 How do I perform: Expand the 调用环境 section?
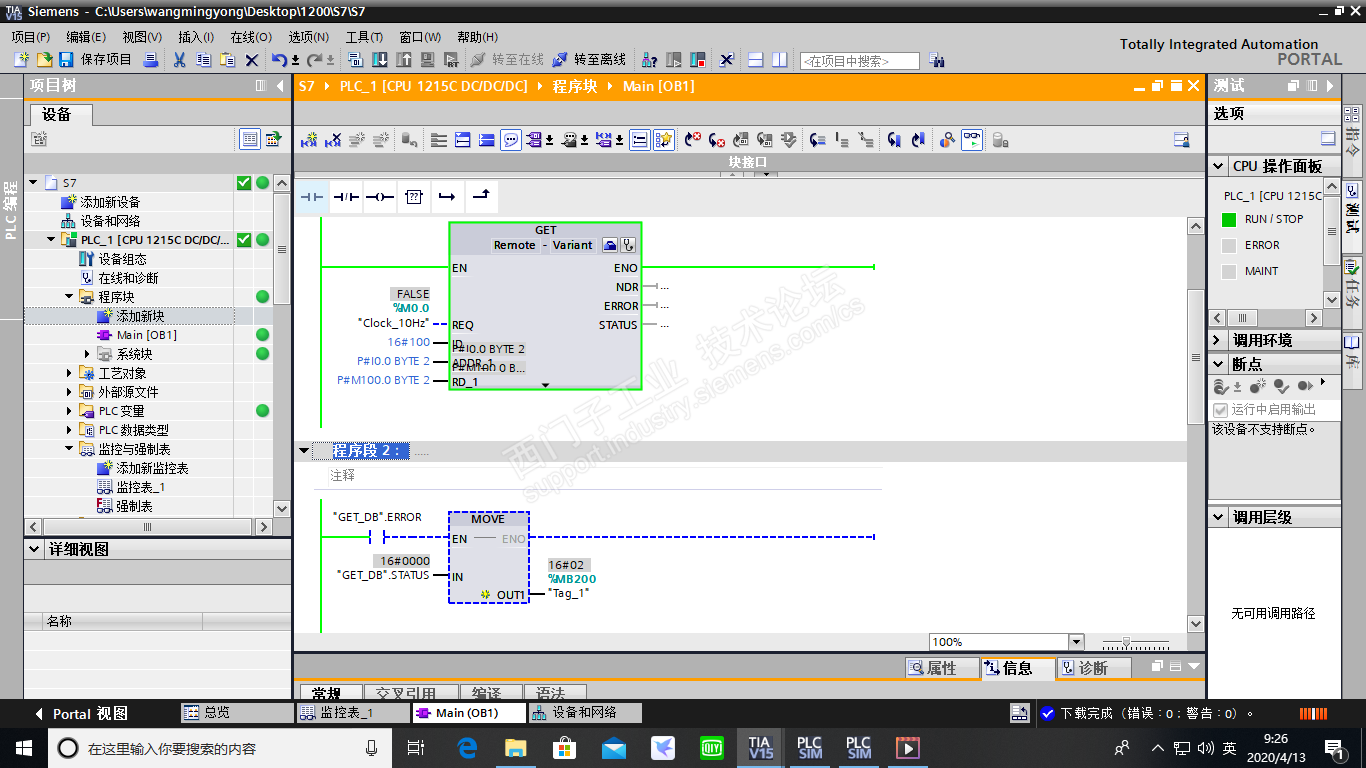(x=1218, y=341)
